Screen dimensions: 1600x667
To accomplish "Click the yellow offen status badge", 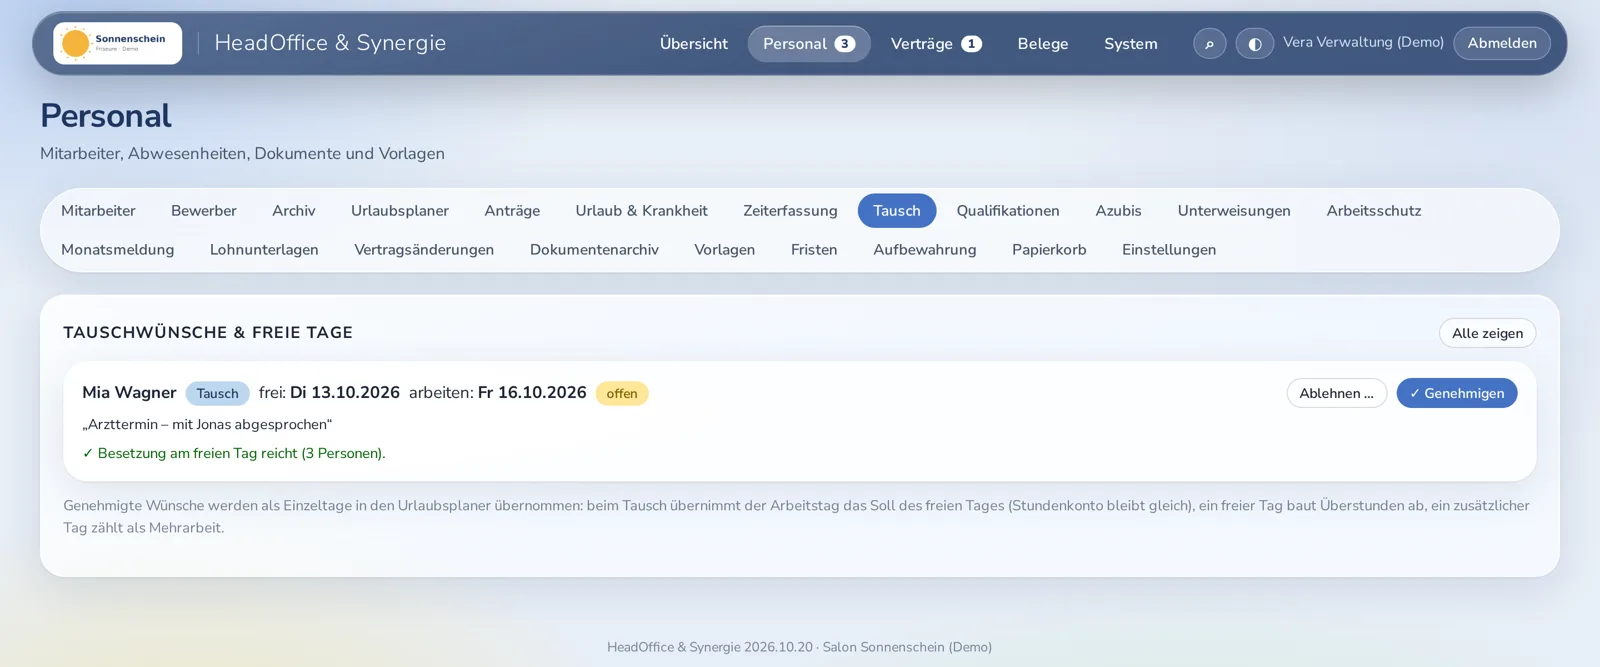I will pos(622,393).
